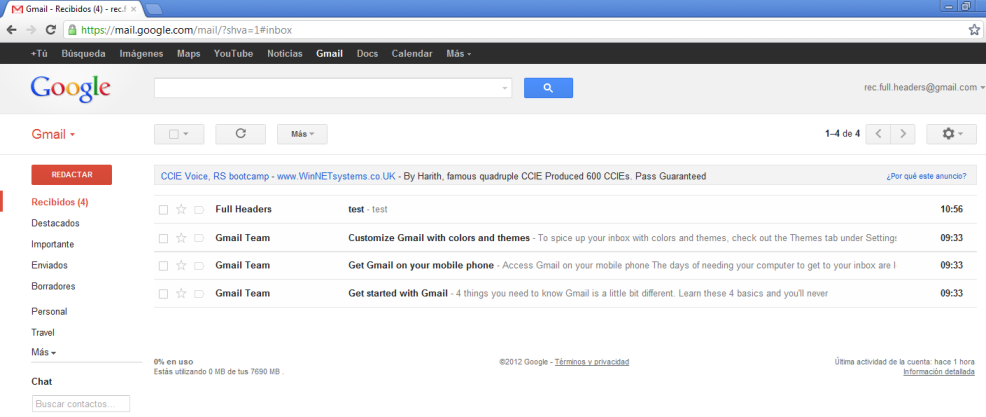Open search options arrow in search box
986x417 pixels.
(504, 89)
